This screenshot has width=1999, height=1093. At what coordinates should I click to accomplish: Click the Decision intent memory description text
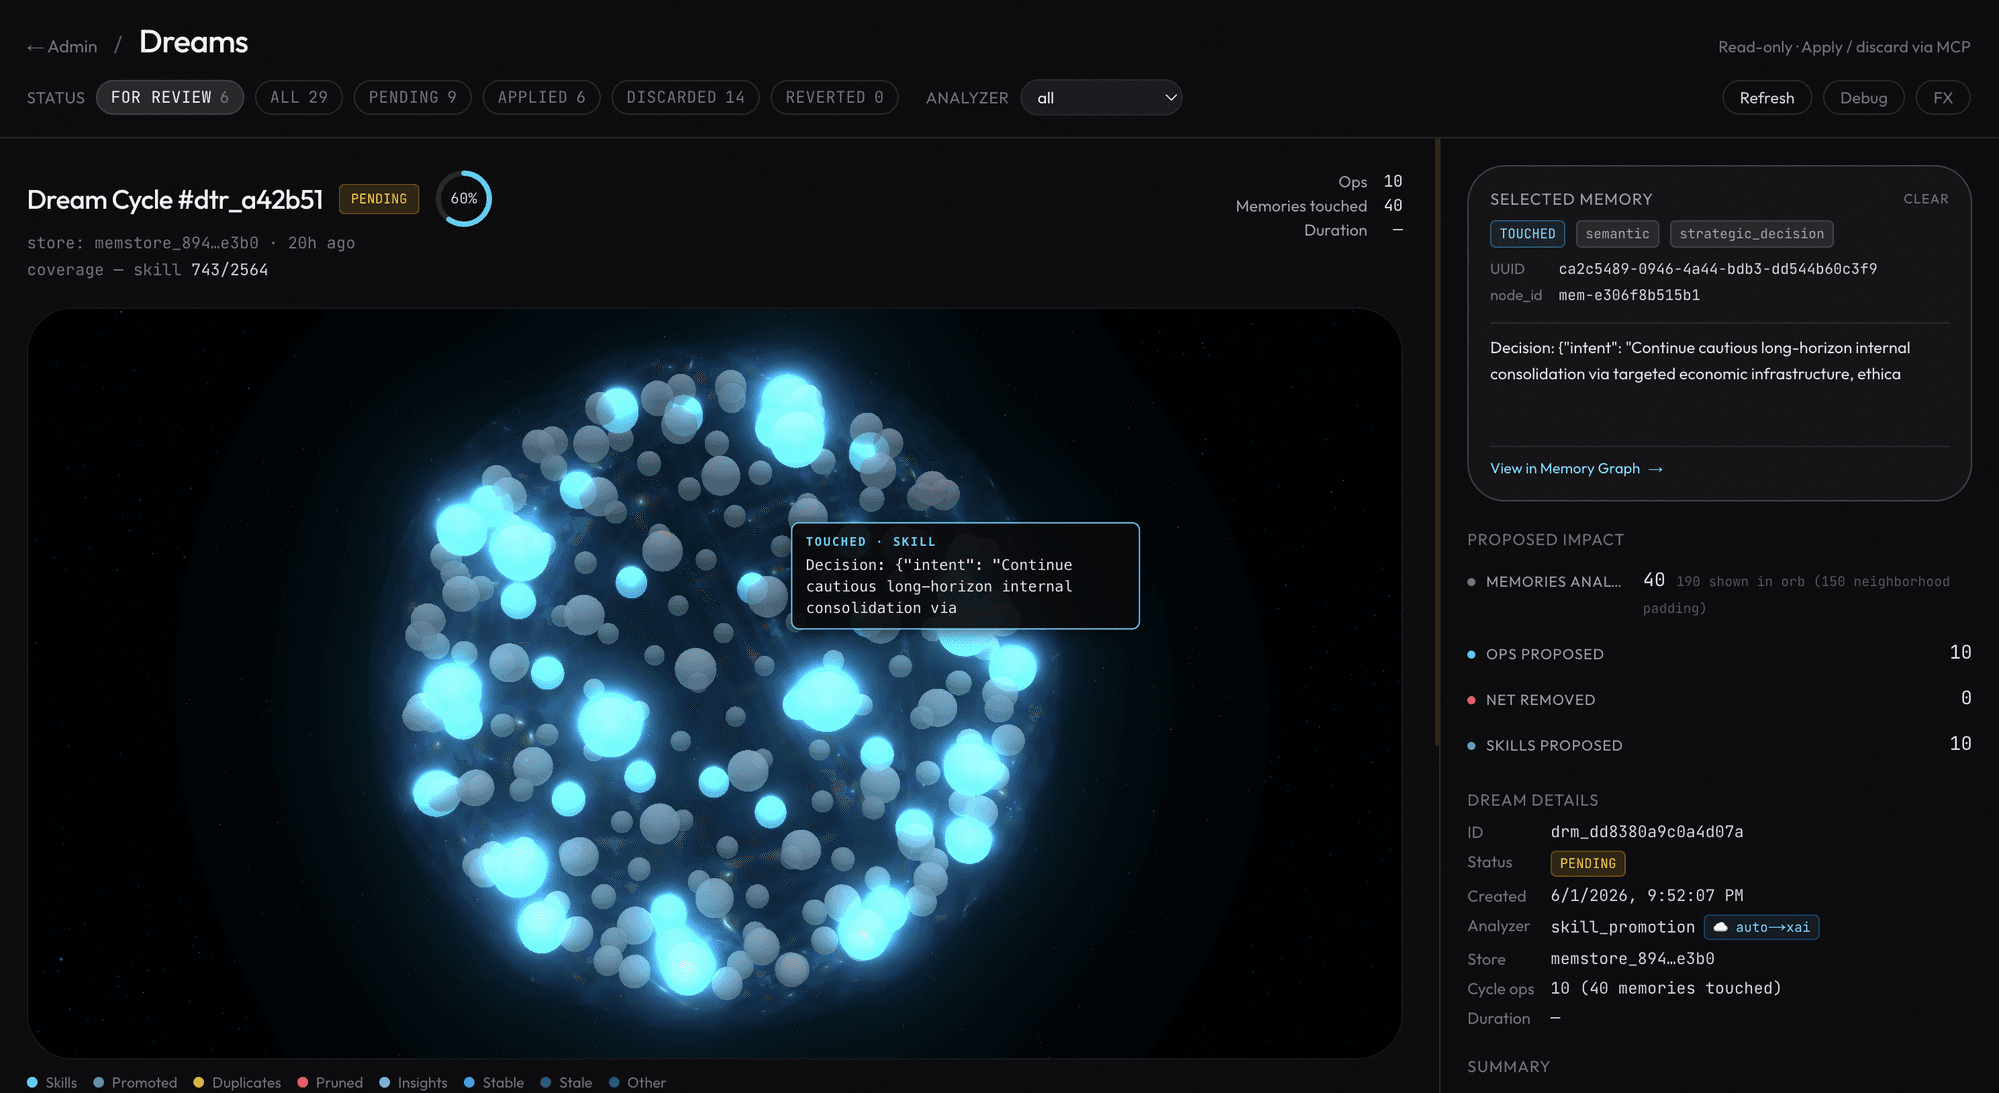point(1700,361)
